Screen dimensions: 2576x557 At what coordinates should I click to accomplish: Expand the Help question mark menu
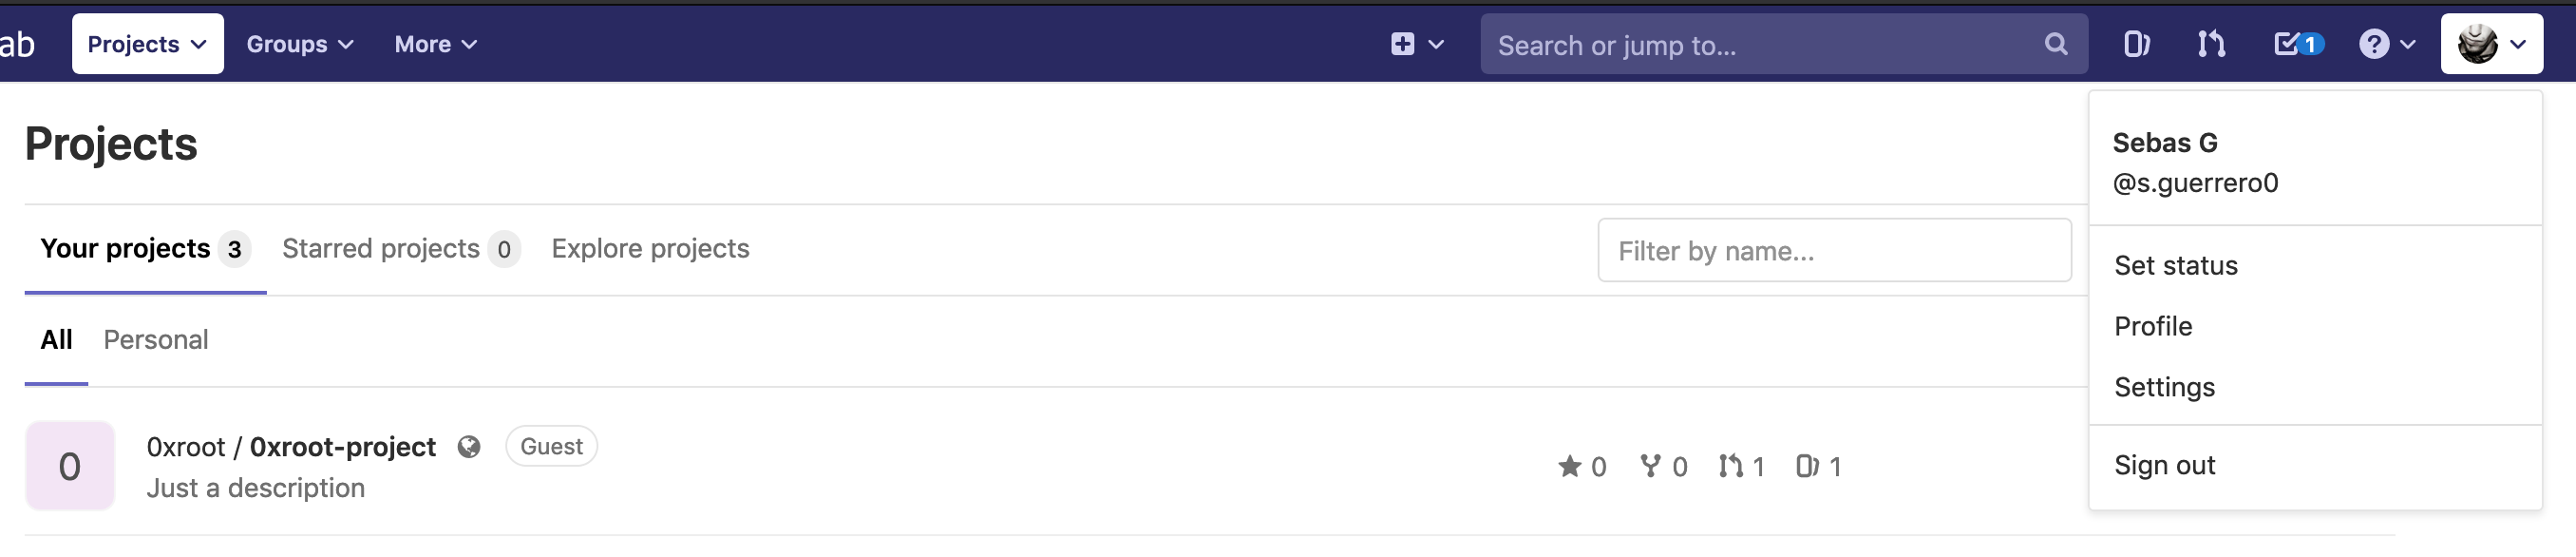point(2387,44)
